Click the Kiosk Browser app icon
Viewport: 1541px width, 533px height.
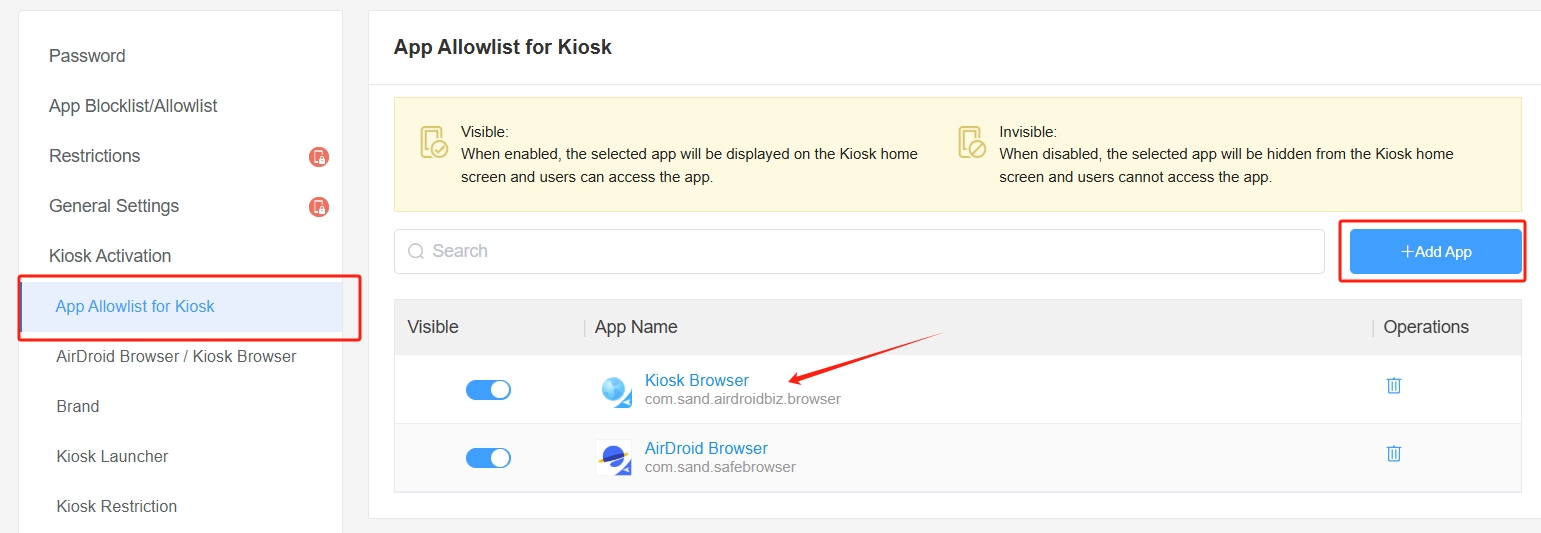tap(615, 390)
